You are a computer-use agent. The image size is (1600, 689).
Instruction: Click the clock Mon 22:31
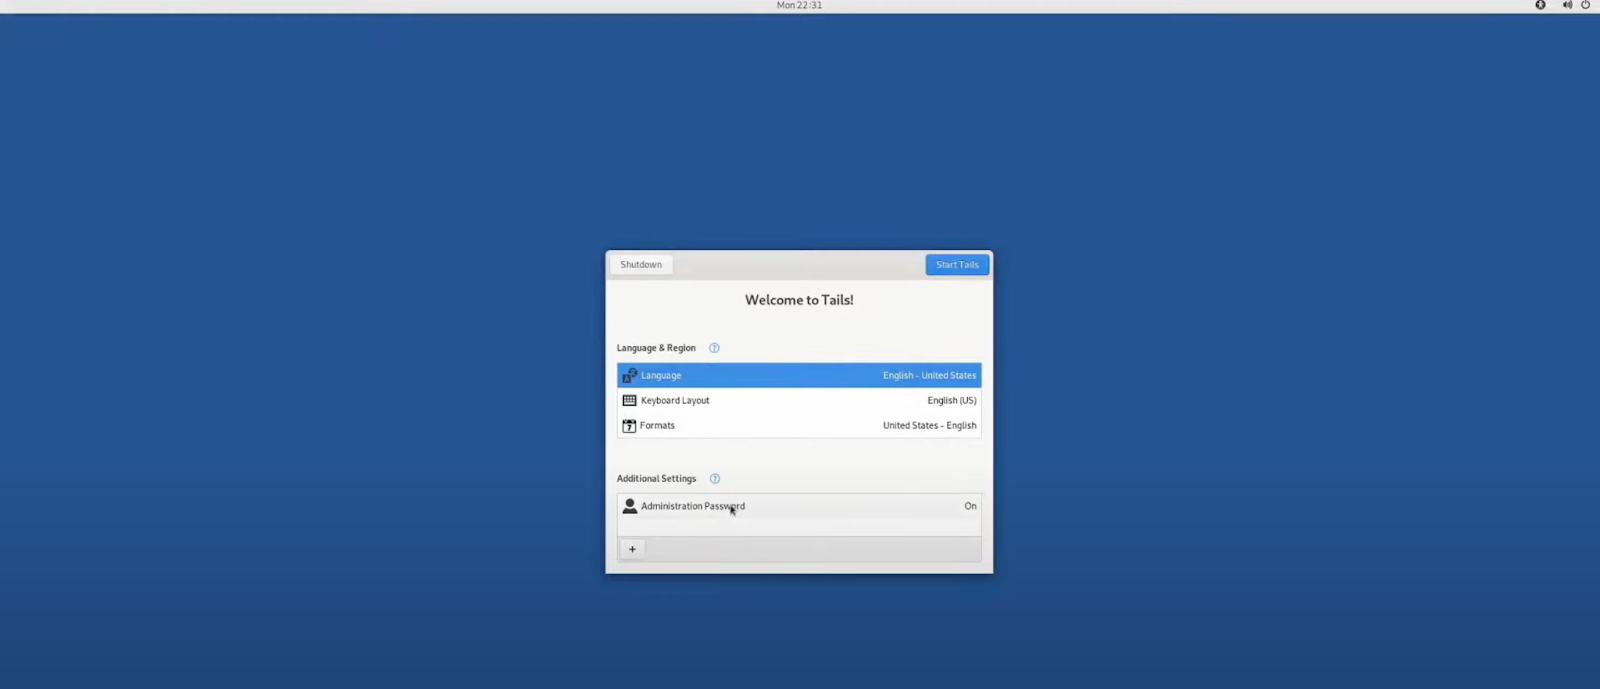799,5
